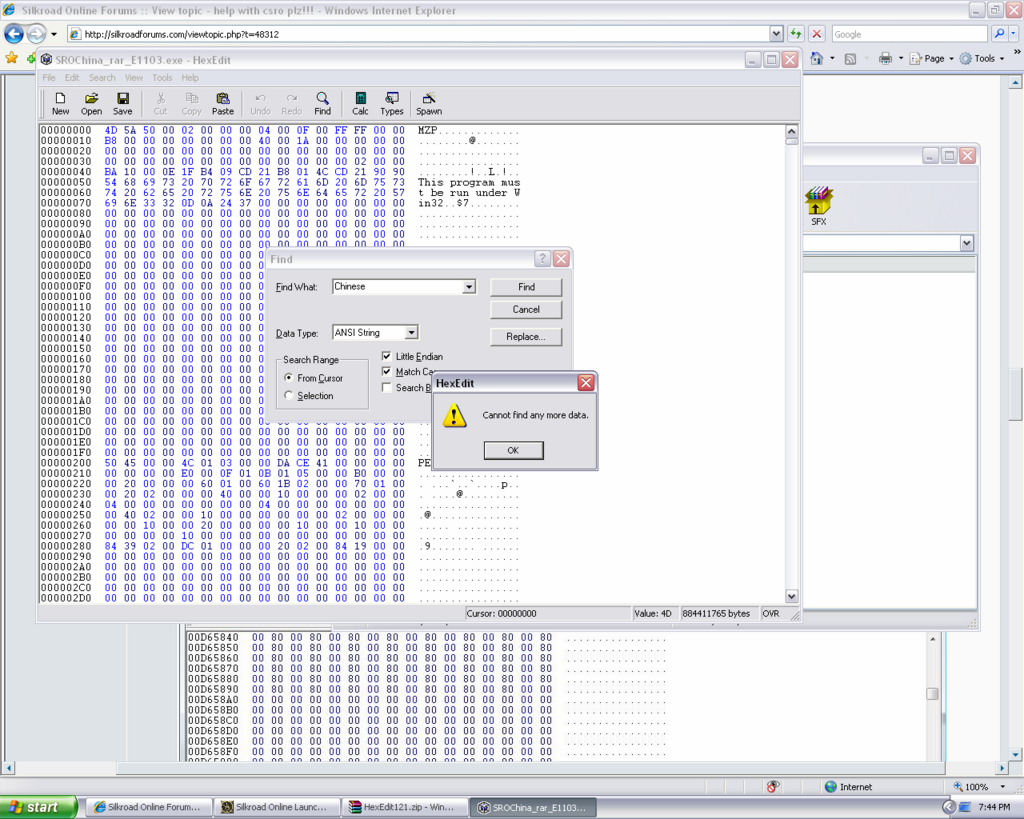Click the Find What text field
The image size is (1024, 819).
click(x=398, y=287)
